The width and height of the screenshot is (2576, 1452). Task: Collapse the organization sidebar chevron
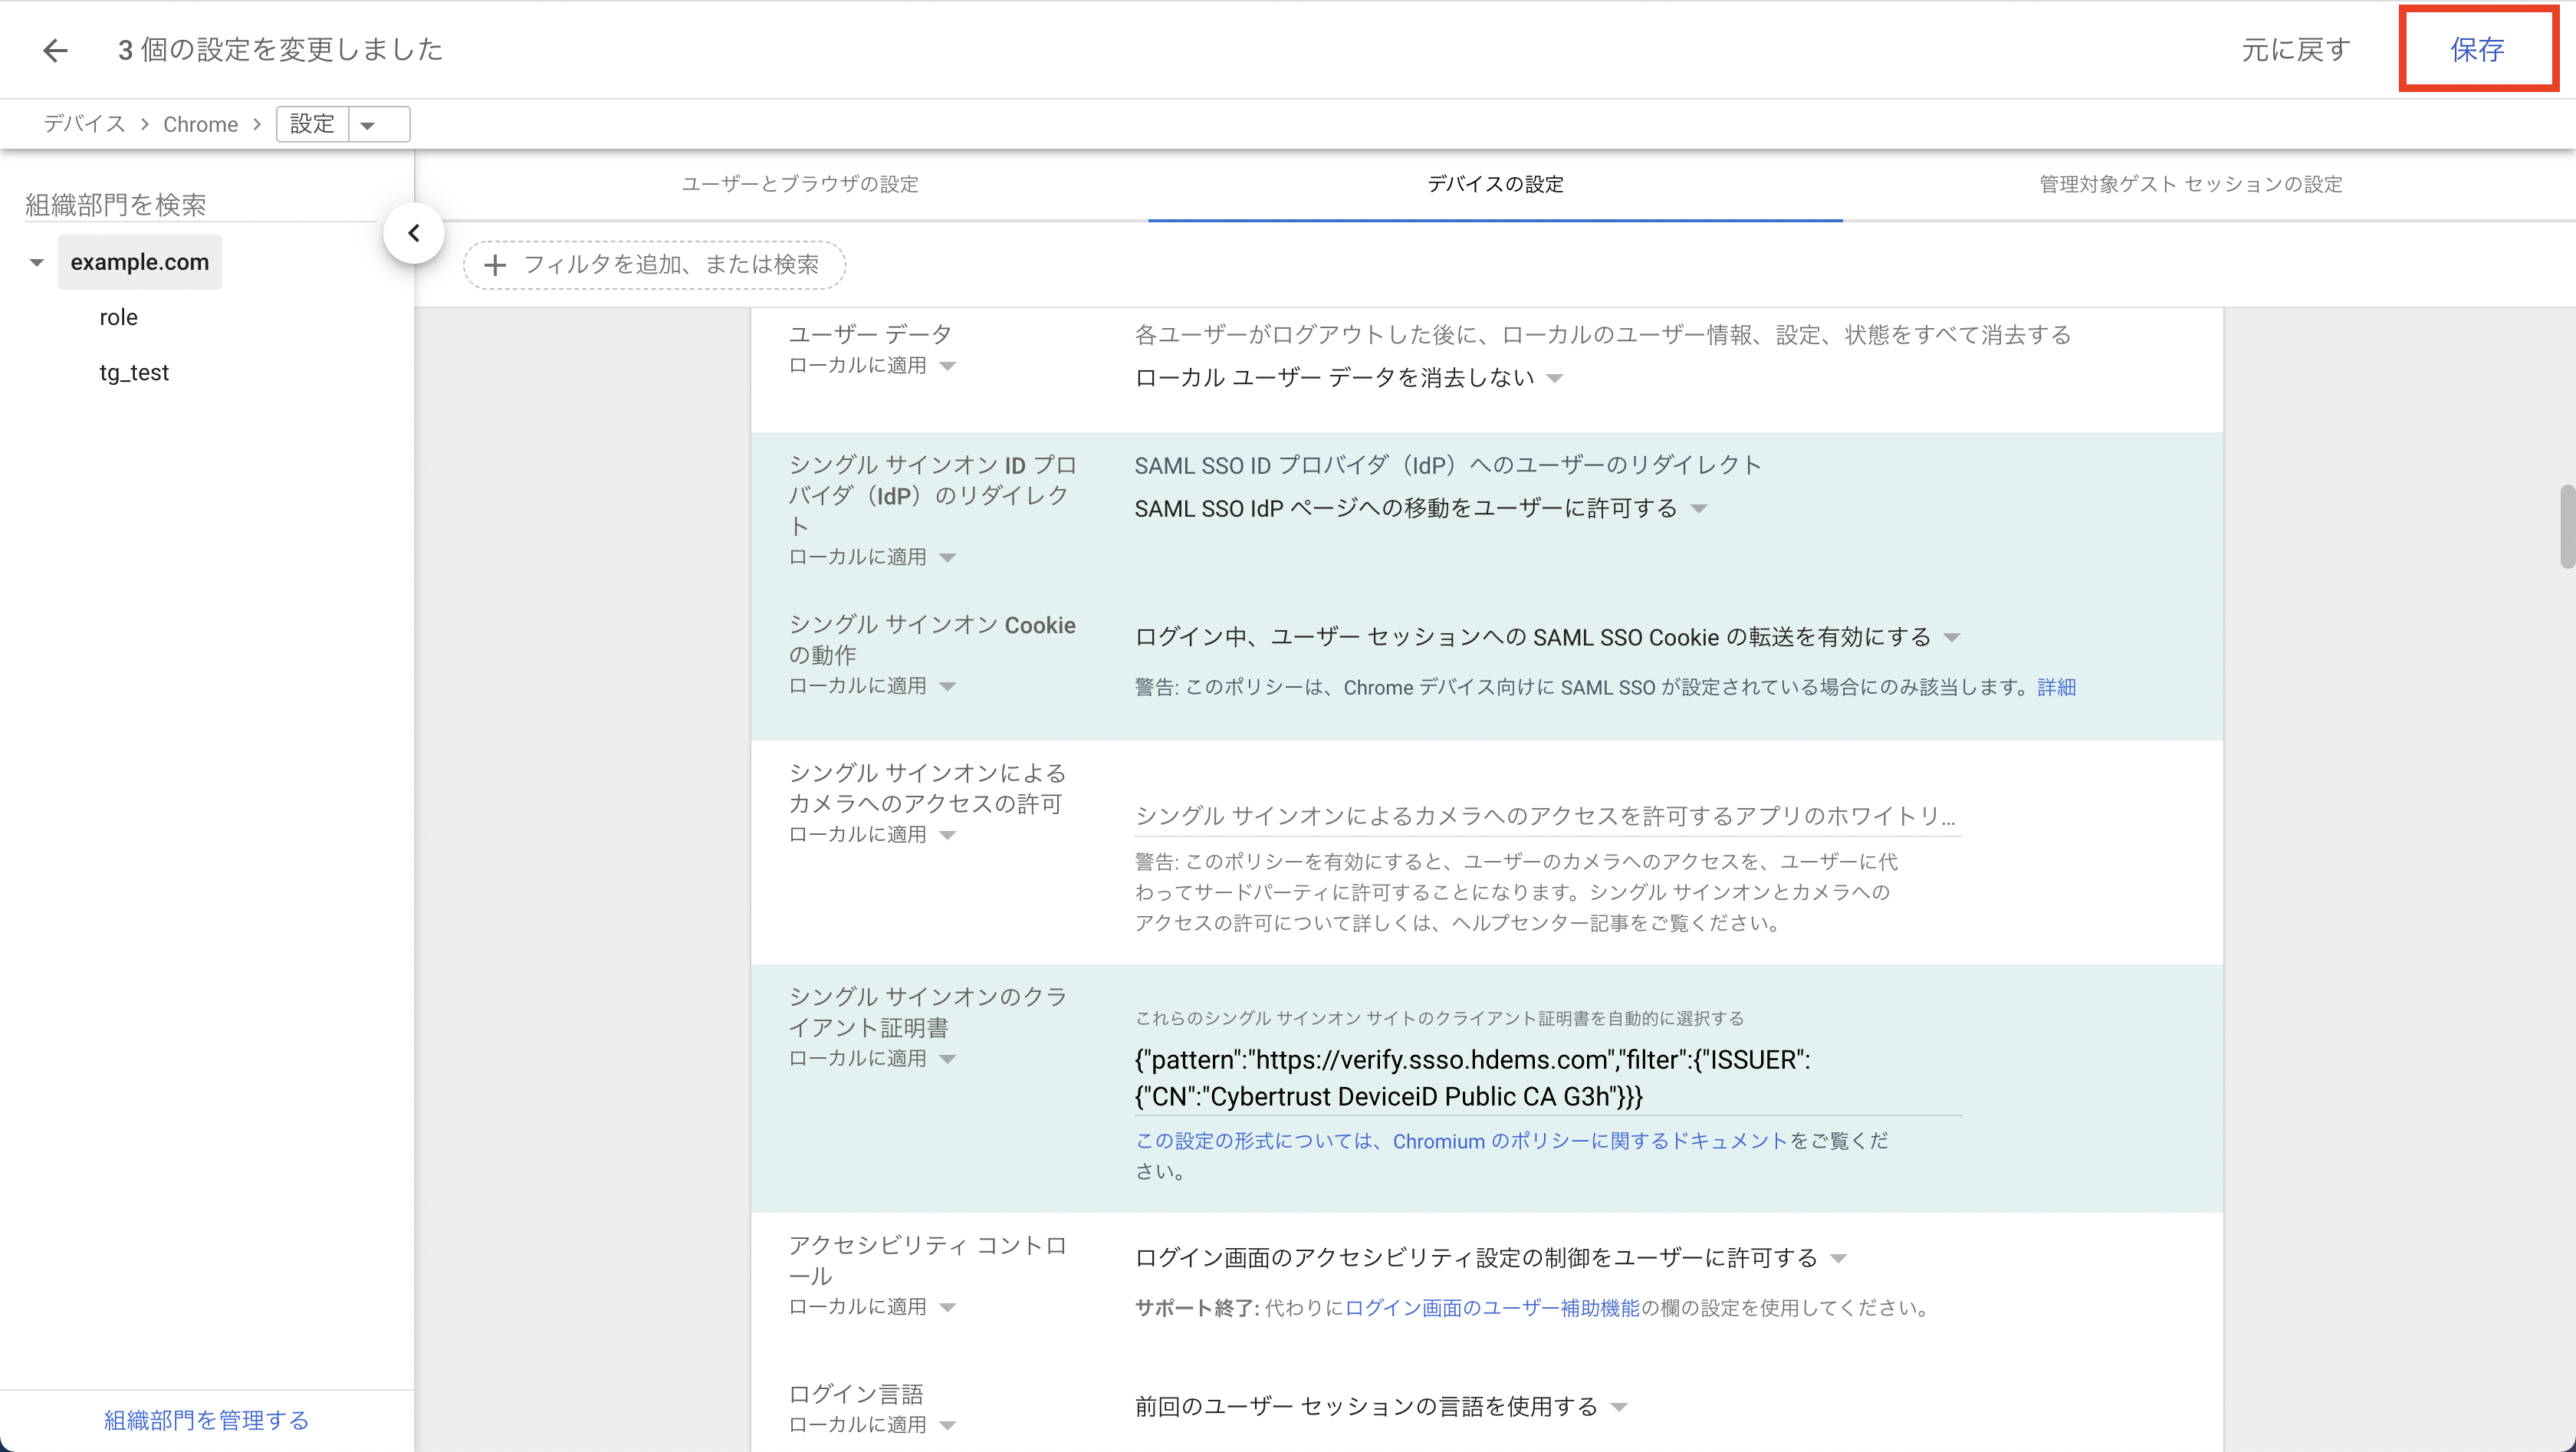point(413,233)
